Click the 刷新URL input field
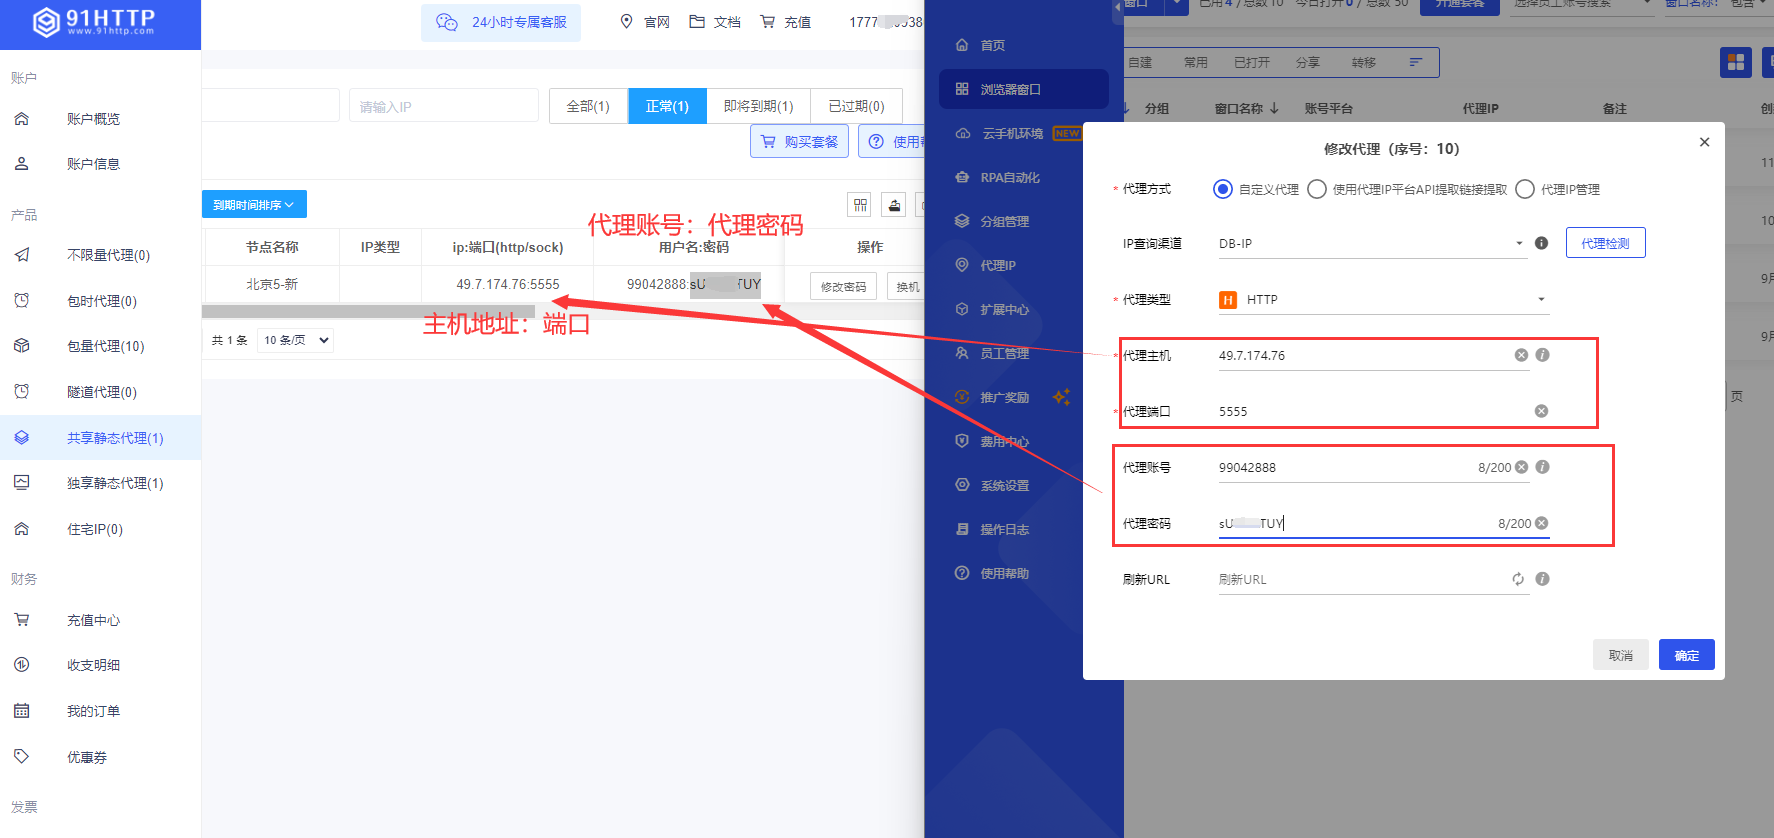1774x838 pixels. tap(1360, 580)
